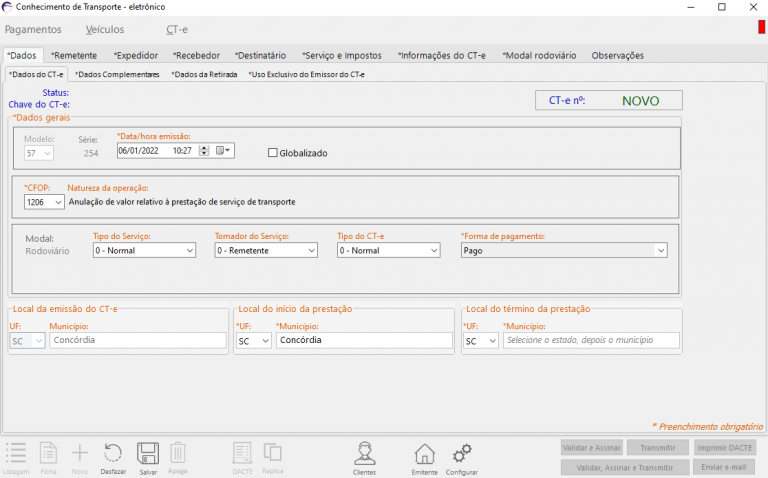This screenshot has width=768, height=478.
Task: Click the Desfazer undo icon
Action: tap(113, 454)
